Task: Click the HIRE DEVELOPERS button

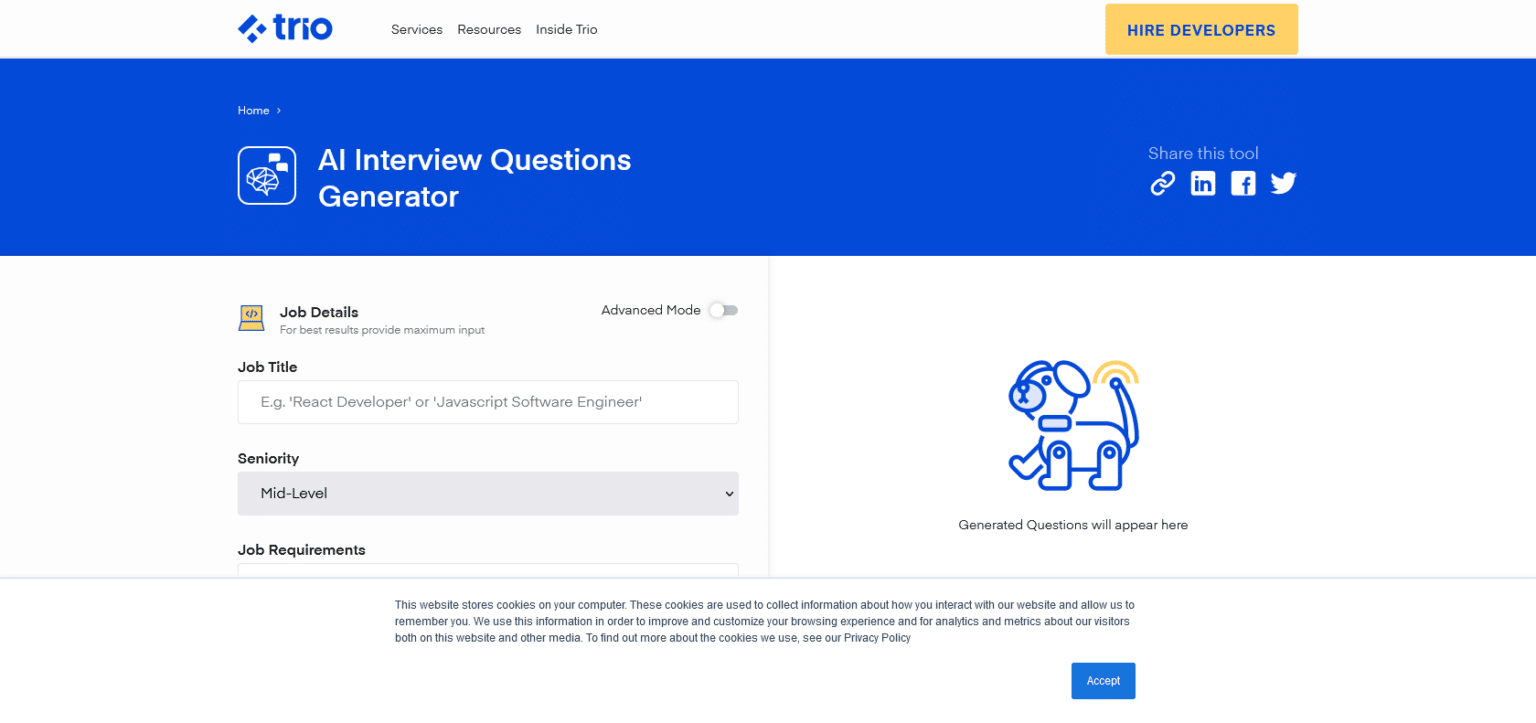Action: 1201,29
